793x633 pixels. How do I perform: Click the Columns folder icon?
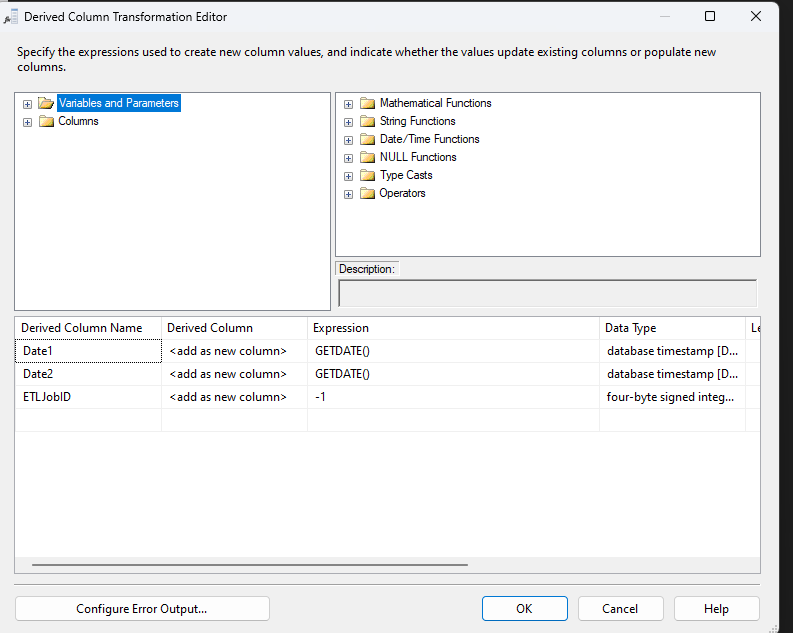pos(46,121)
